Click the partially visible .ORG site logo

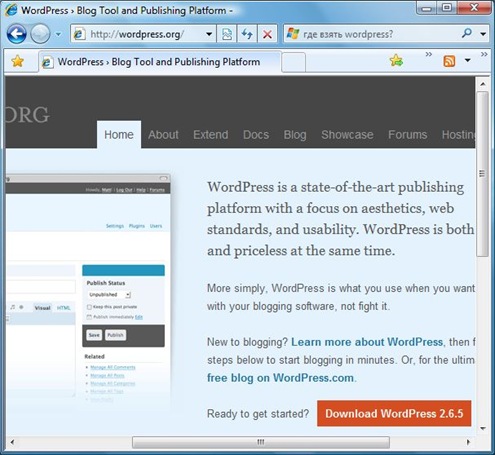click(27, 115)
